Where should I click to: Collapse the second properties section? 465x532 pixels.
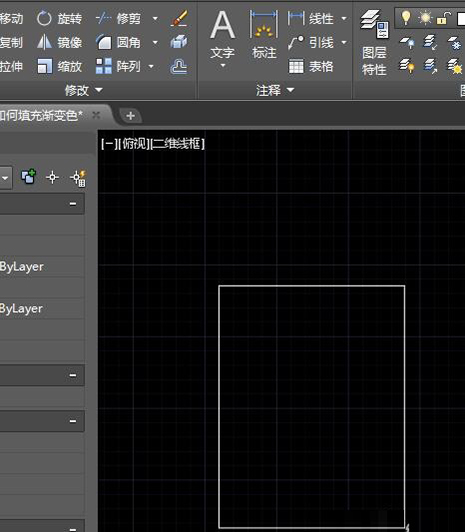click(73, 375)
